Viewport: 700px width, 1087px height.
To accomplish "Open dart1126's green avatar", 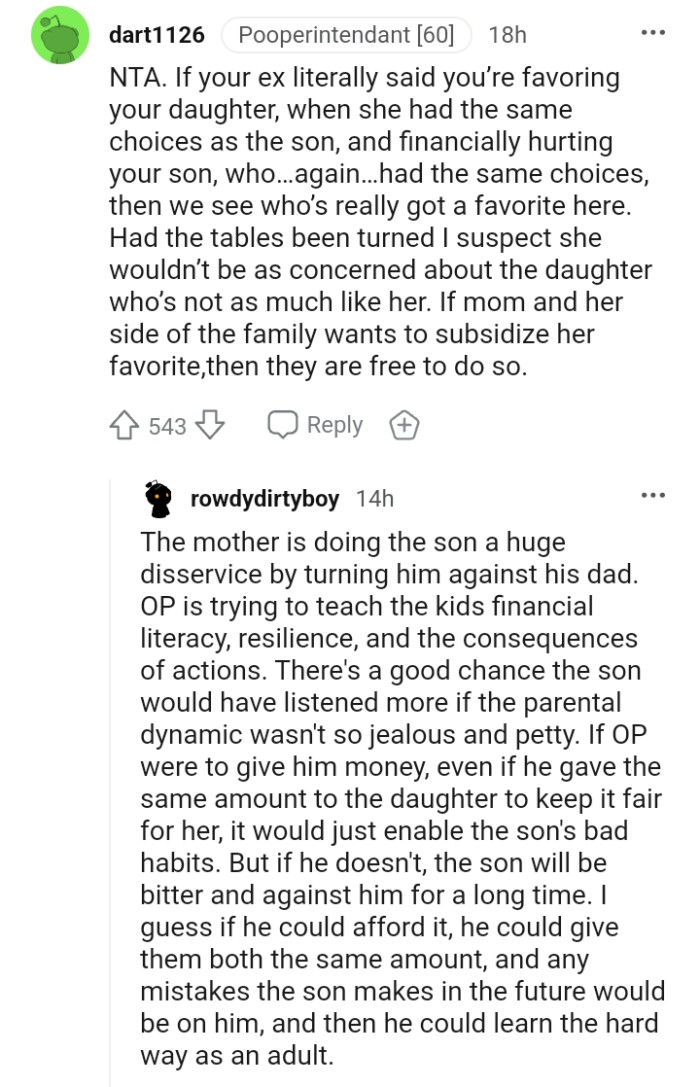I will pyautogui.click(x=61, y=35).
